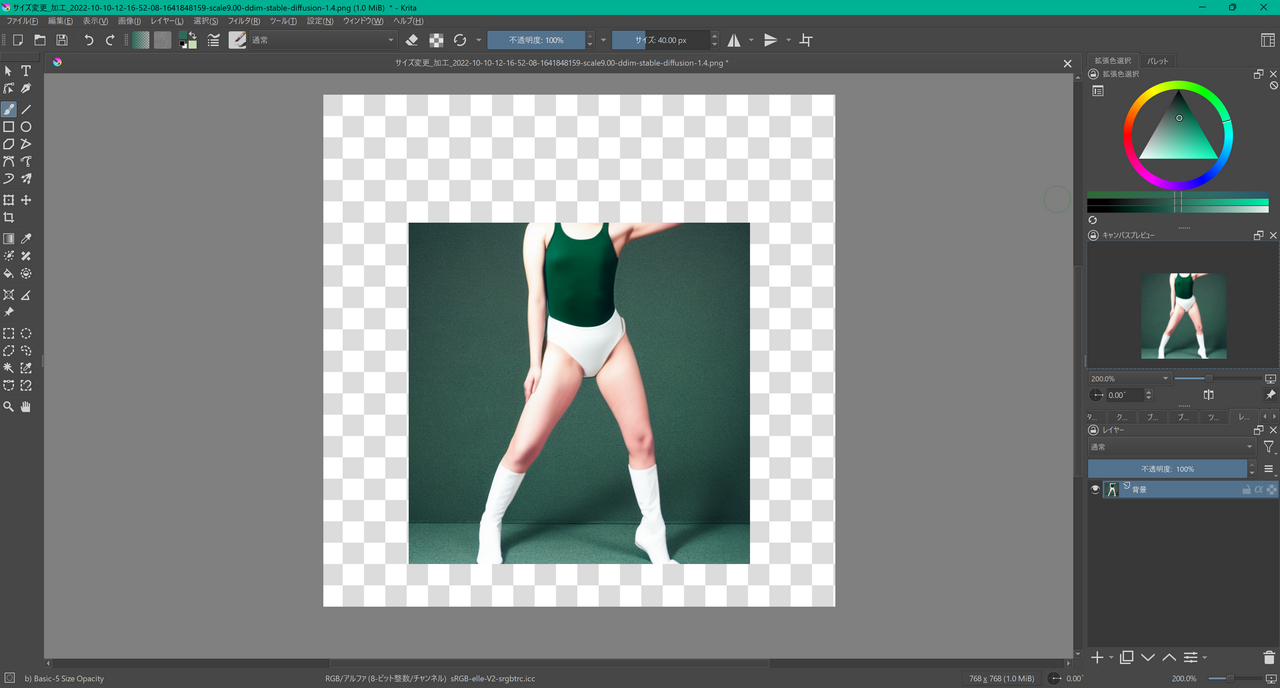Open the layer blending mode dropdown

pyautogui.click(x=1170, y=447)
